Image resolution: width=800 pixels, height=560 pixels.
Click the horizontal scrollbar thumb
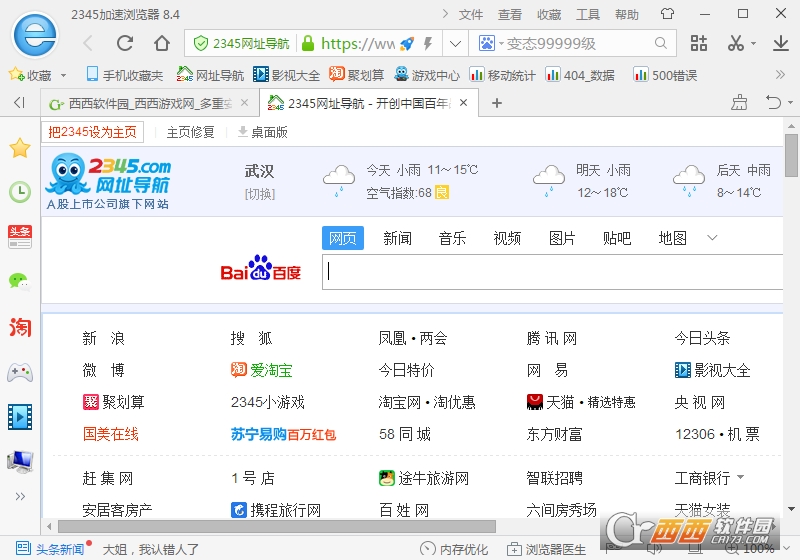point(277,526)
